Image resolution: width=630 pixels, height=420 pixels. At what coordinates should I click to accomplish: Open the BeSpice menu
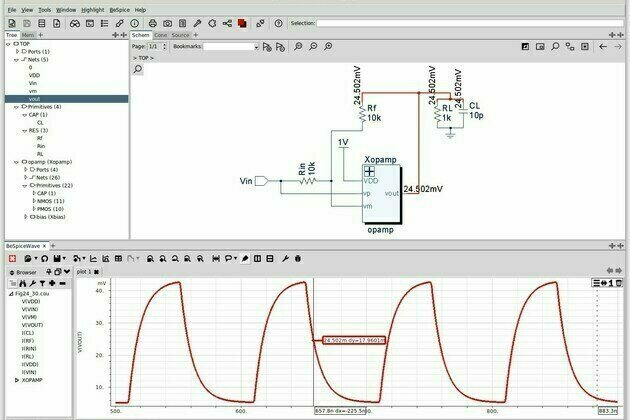click(x=119, y=10)
